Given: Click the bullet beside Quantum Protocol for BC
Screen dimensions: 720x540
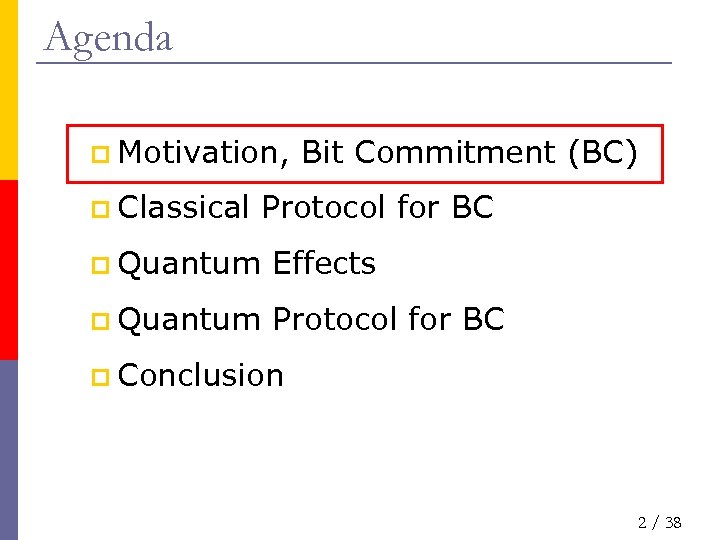Looking at the screenshot, I should pos(98,322).
